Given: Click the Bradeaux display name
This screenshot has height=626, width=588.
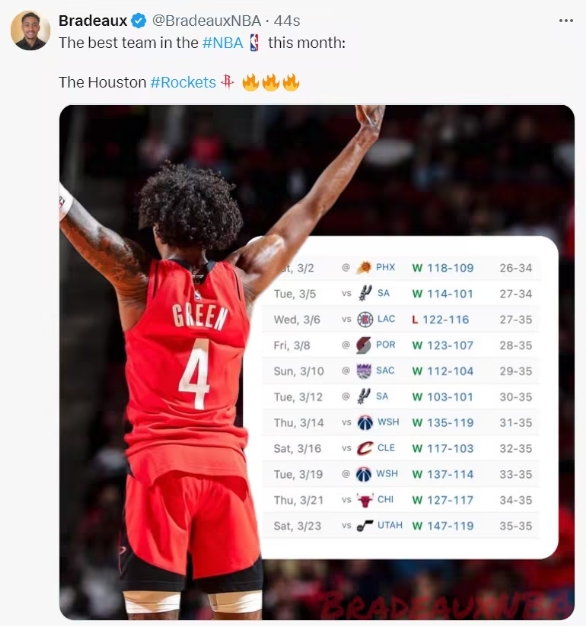Looking at the screenshot, I should pos(93,21).
